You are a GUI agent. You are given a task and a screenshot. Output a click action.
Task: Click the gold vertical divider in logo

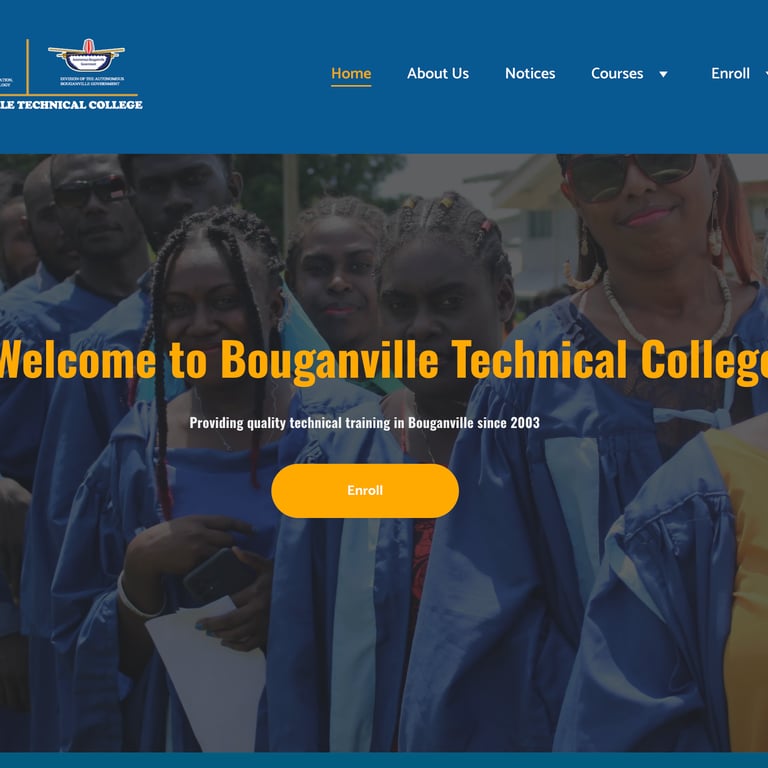(x=27, y=67)
